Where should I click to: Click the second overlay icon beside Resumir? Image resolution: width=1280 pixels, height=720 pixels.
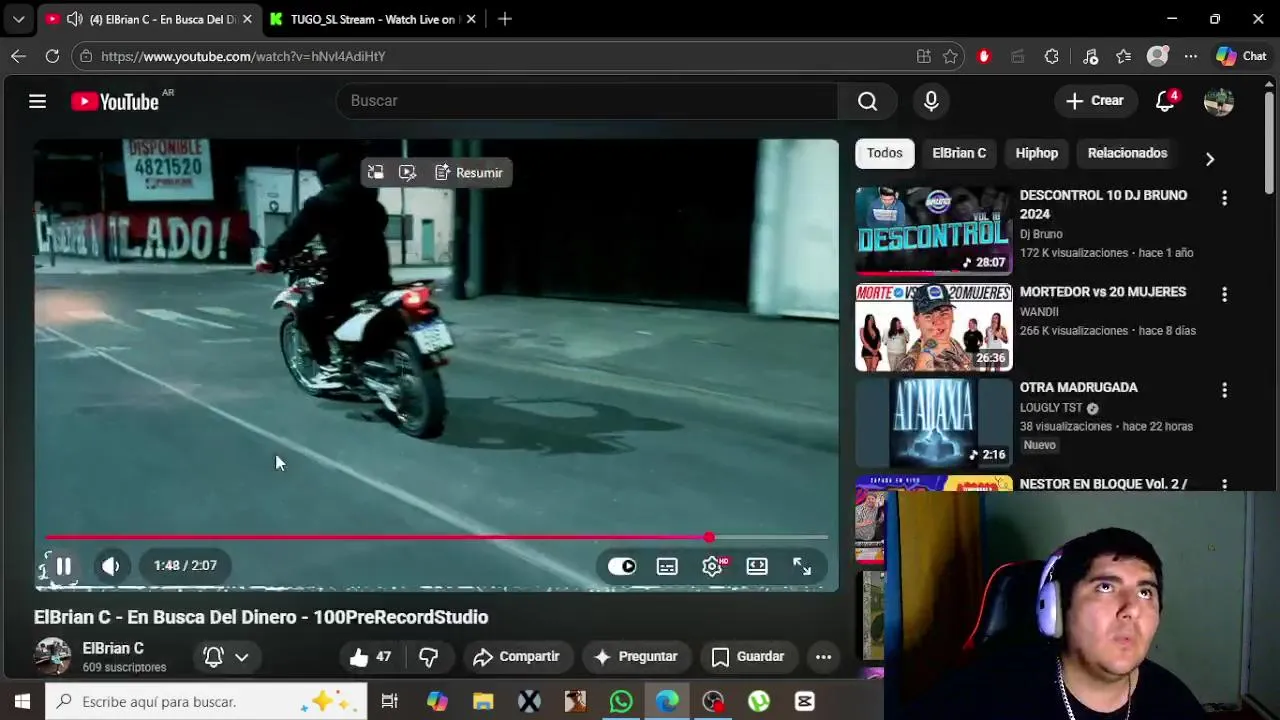coord(407,173)
